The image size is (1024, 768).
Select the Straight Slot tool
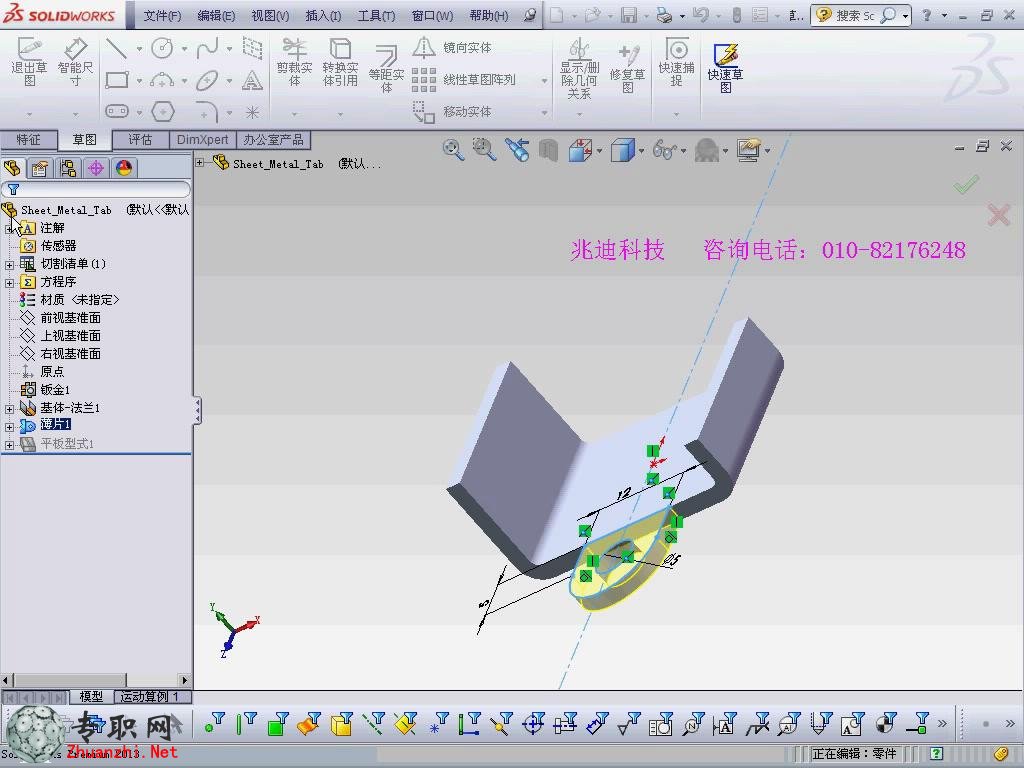pyautogui.click(x=116, y=112)
